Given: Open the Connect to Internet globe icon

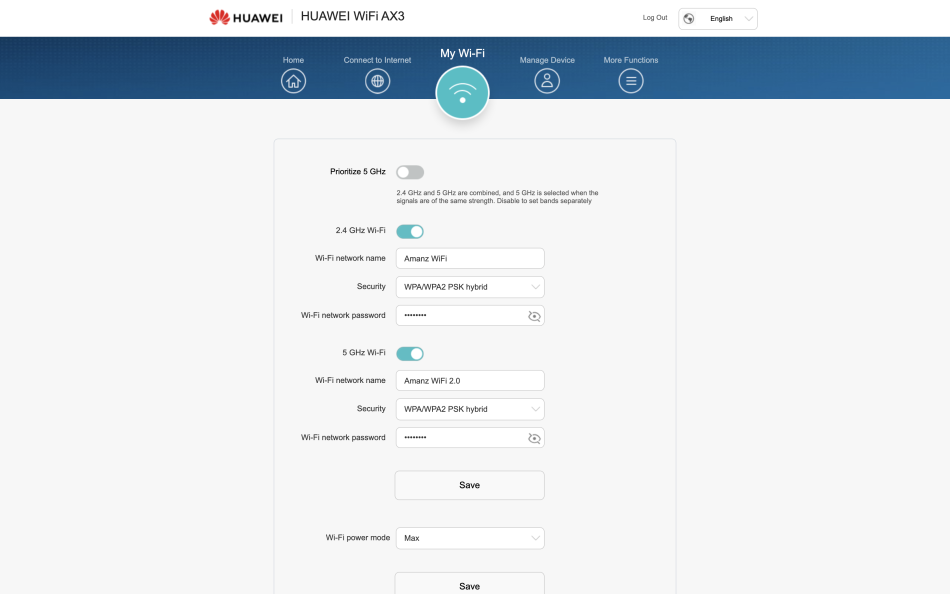Looking at the screenshot, I should point(377,81).
